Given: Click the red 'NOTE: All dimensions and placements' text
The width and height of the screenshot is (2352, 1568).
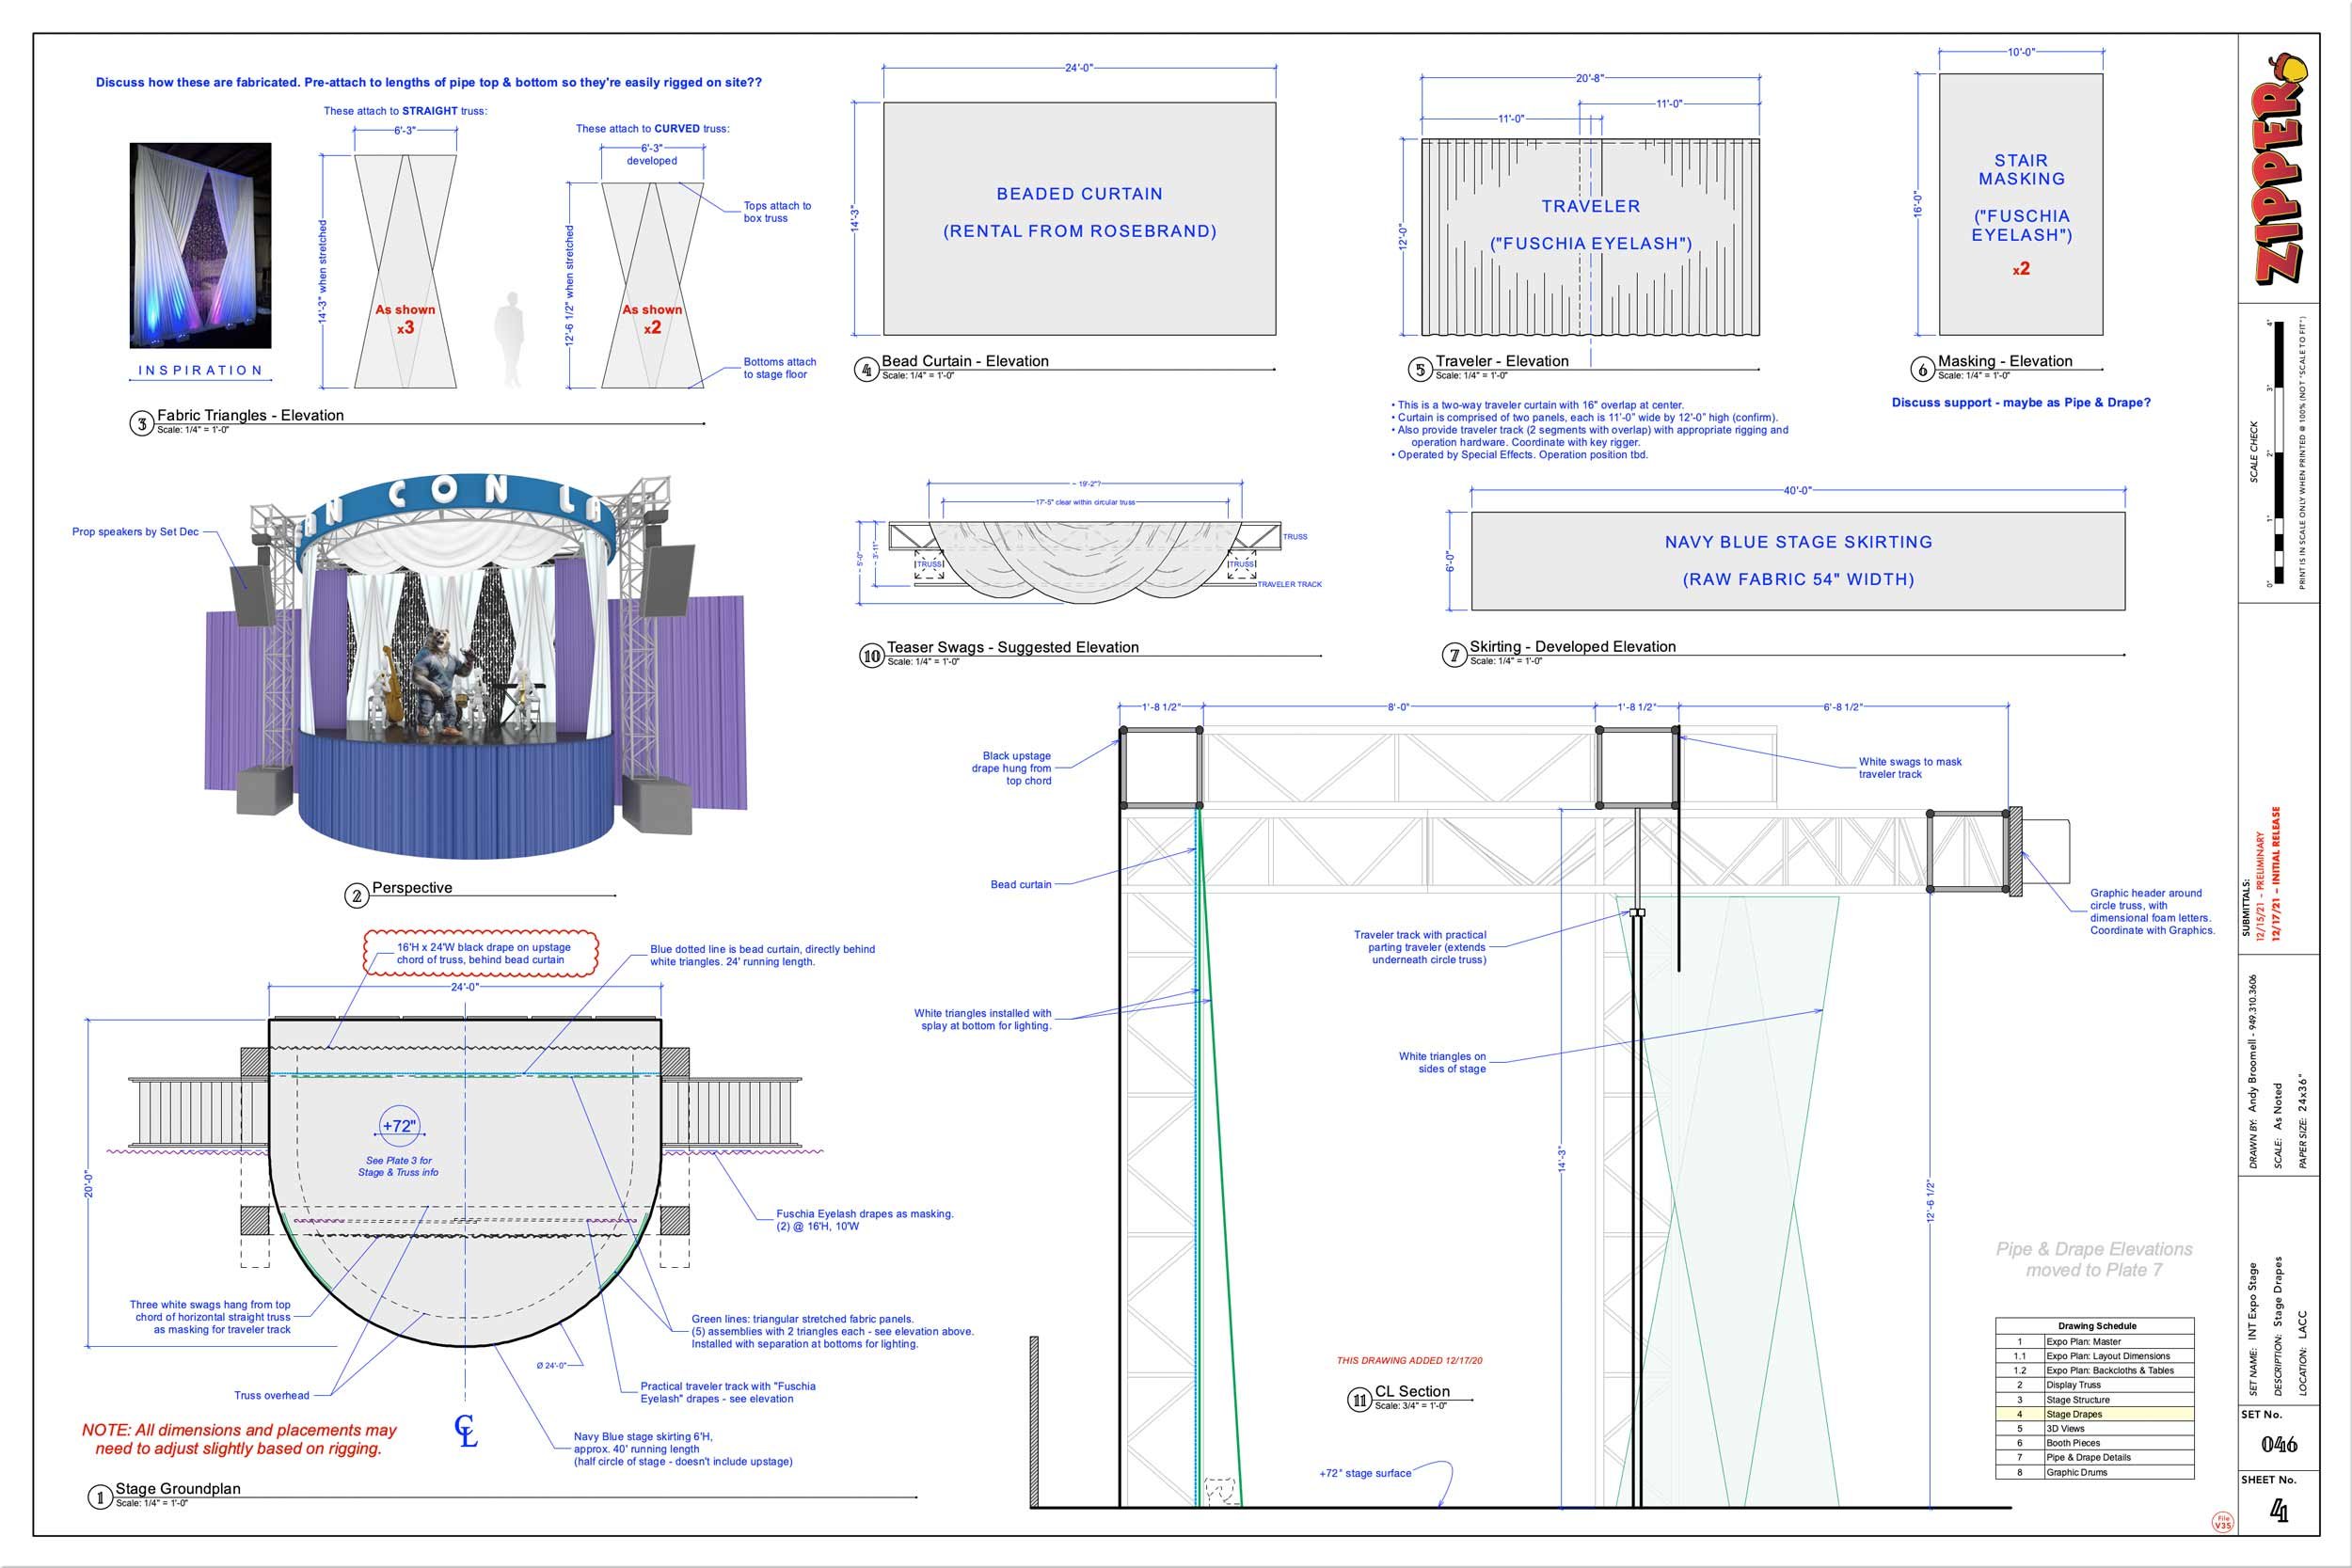Looking at the screenshot, I should click(x=239, y=1439).
